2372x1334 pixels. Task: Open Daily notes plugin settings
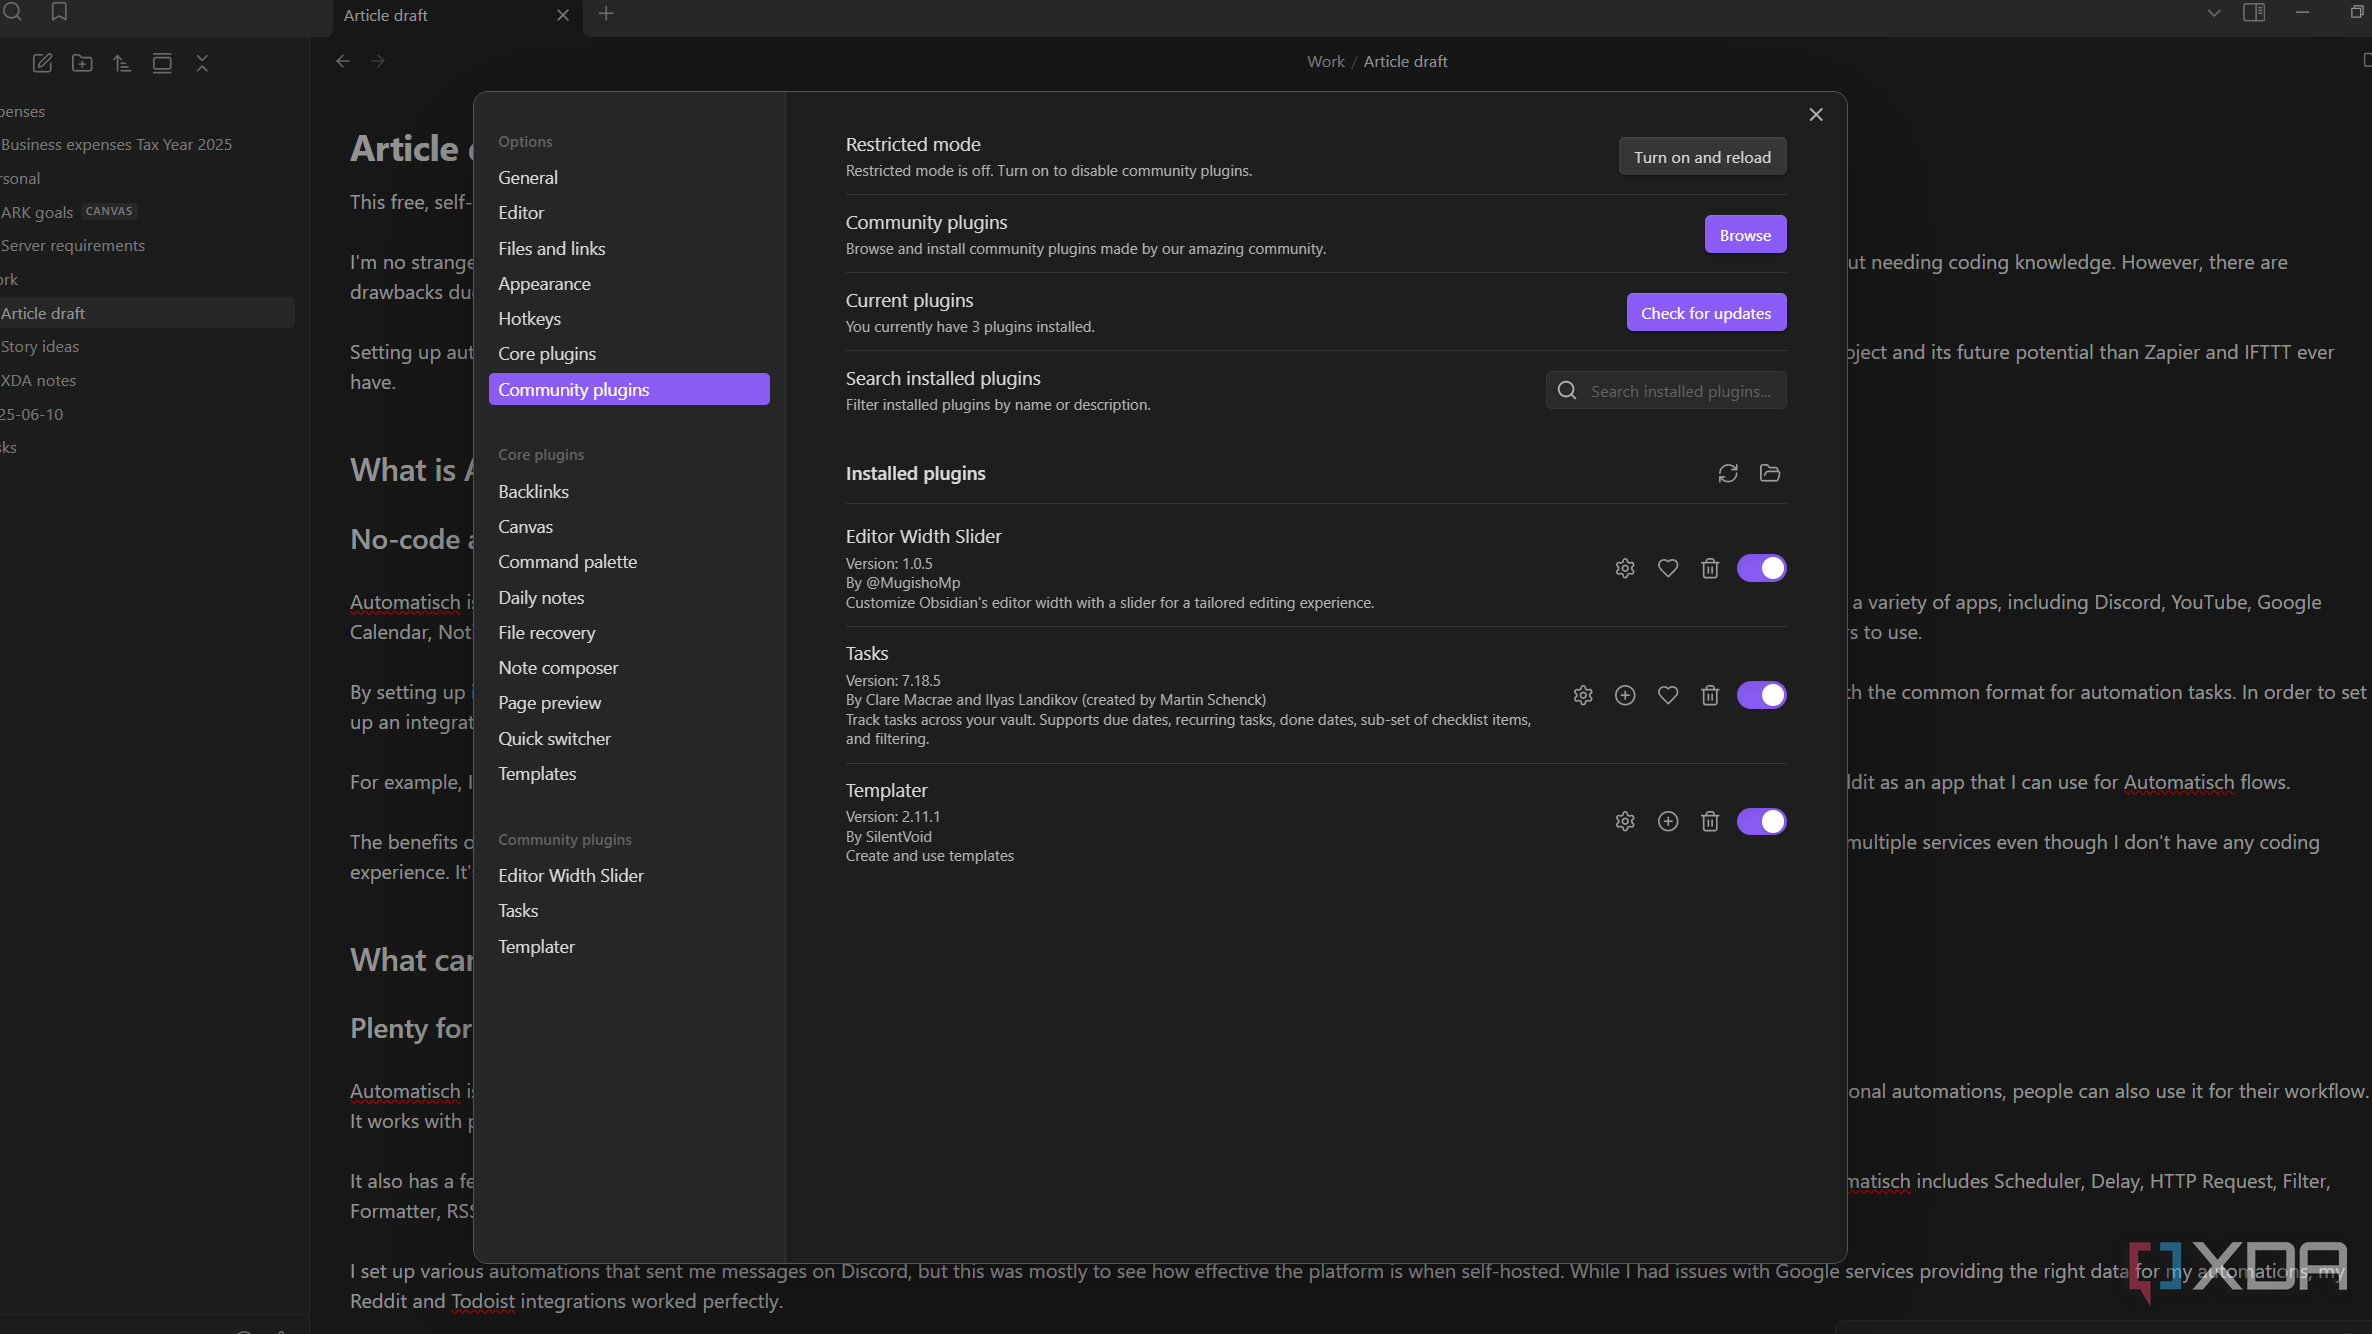(629, 598)
